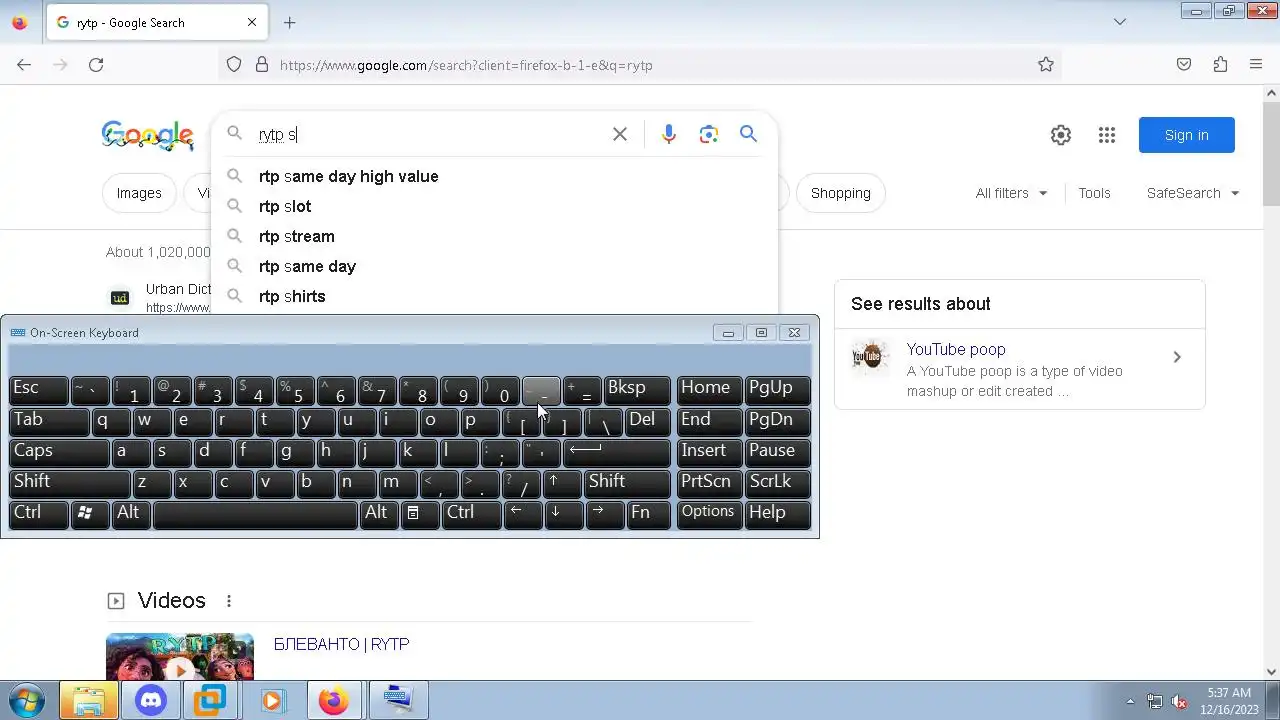Focus the Google search input field
1280x720 pixels.
click(430, 134)
